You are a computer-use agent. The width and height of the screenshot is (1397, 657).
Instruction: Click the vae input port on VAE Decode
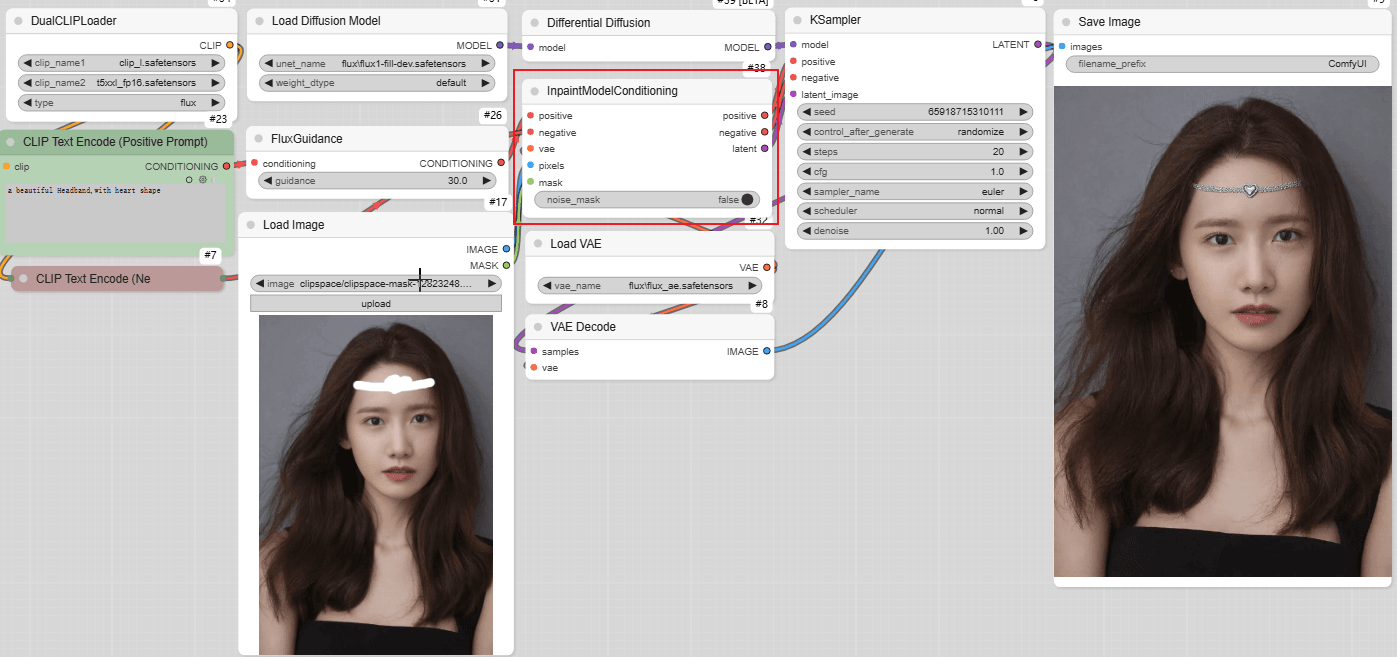[533, 368]
